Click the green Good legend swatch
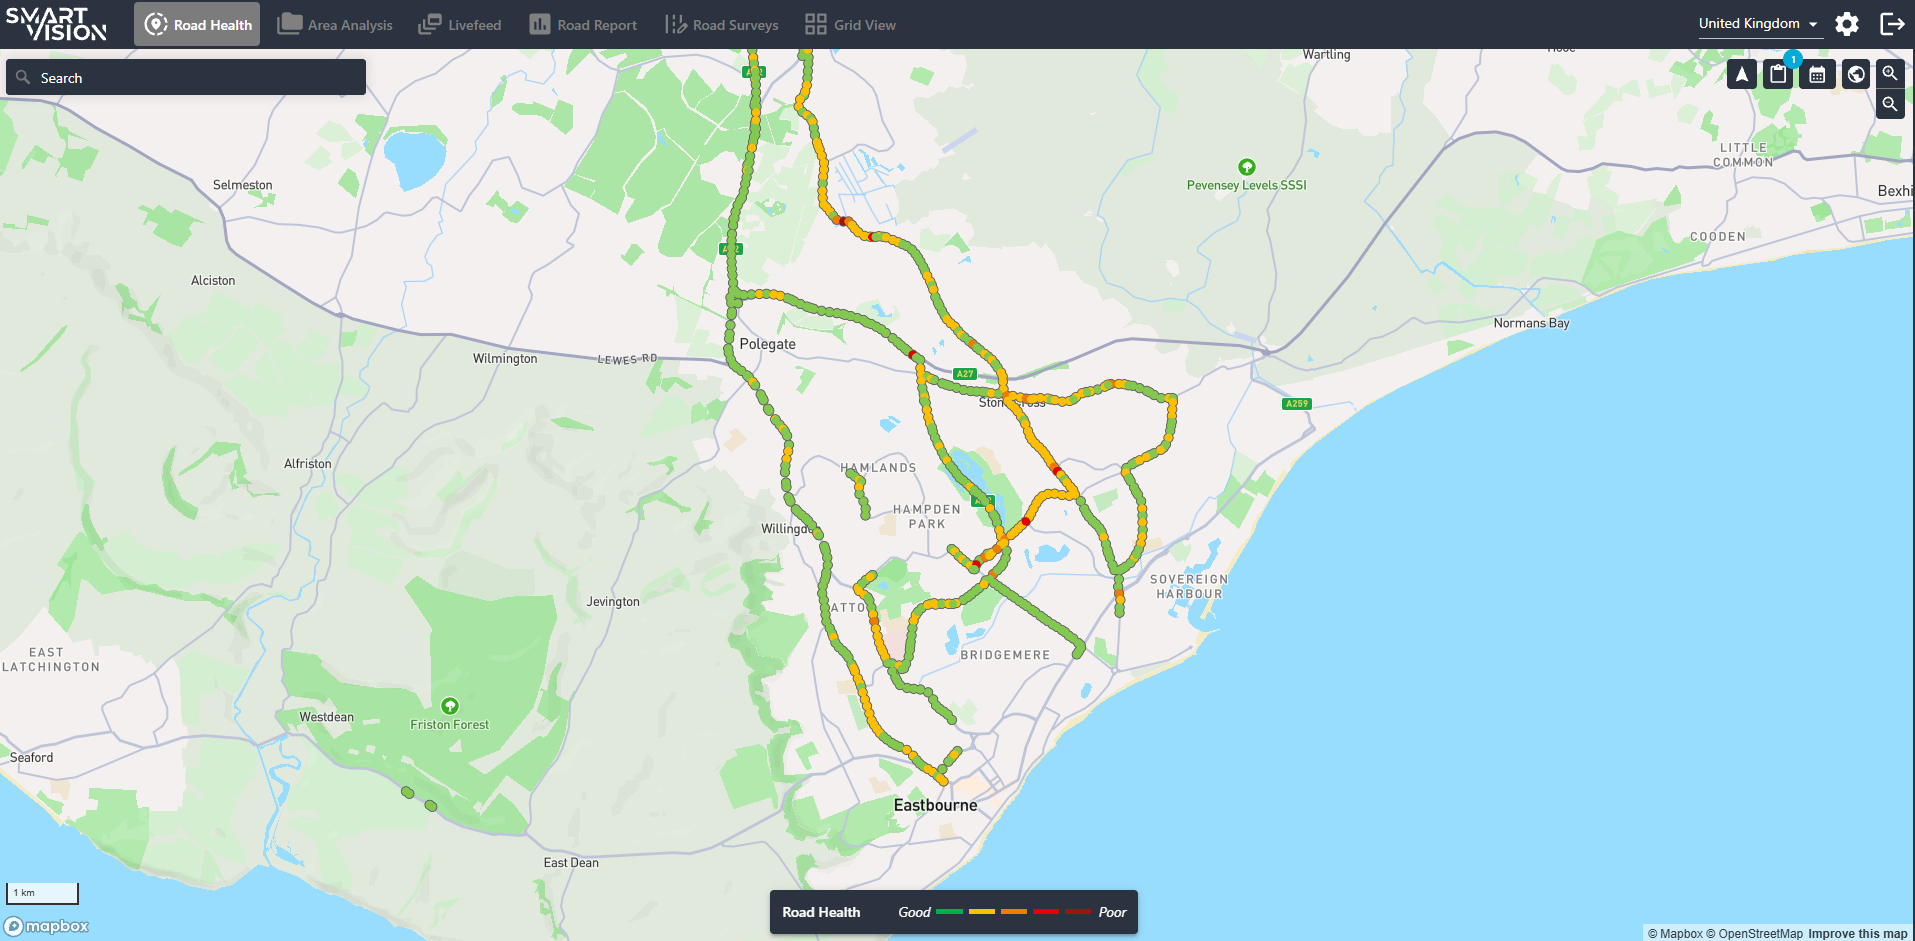This screenshot has height=941, width=1915. coord(949,912)
